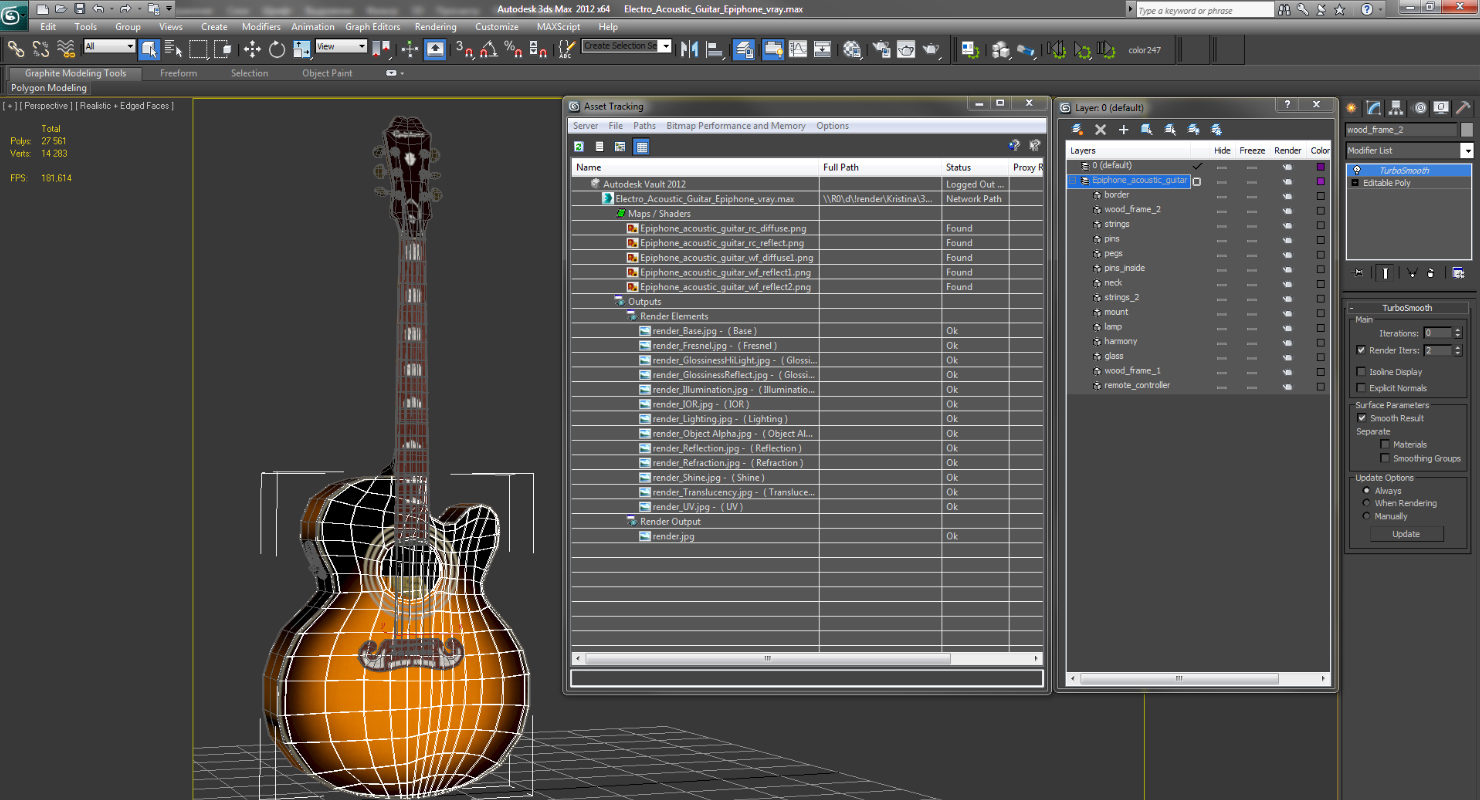
Task: Toggle Angle Snap icon
Action: coord(489,48)
